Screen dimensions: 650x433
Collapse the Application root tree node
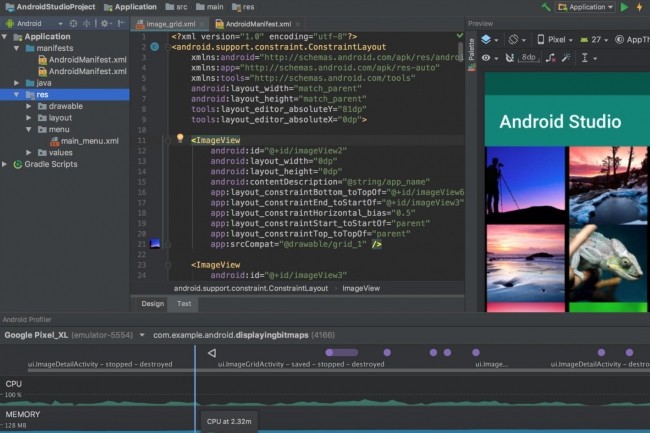click(5, 36)
